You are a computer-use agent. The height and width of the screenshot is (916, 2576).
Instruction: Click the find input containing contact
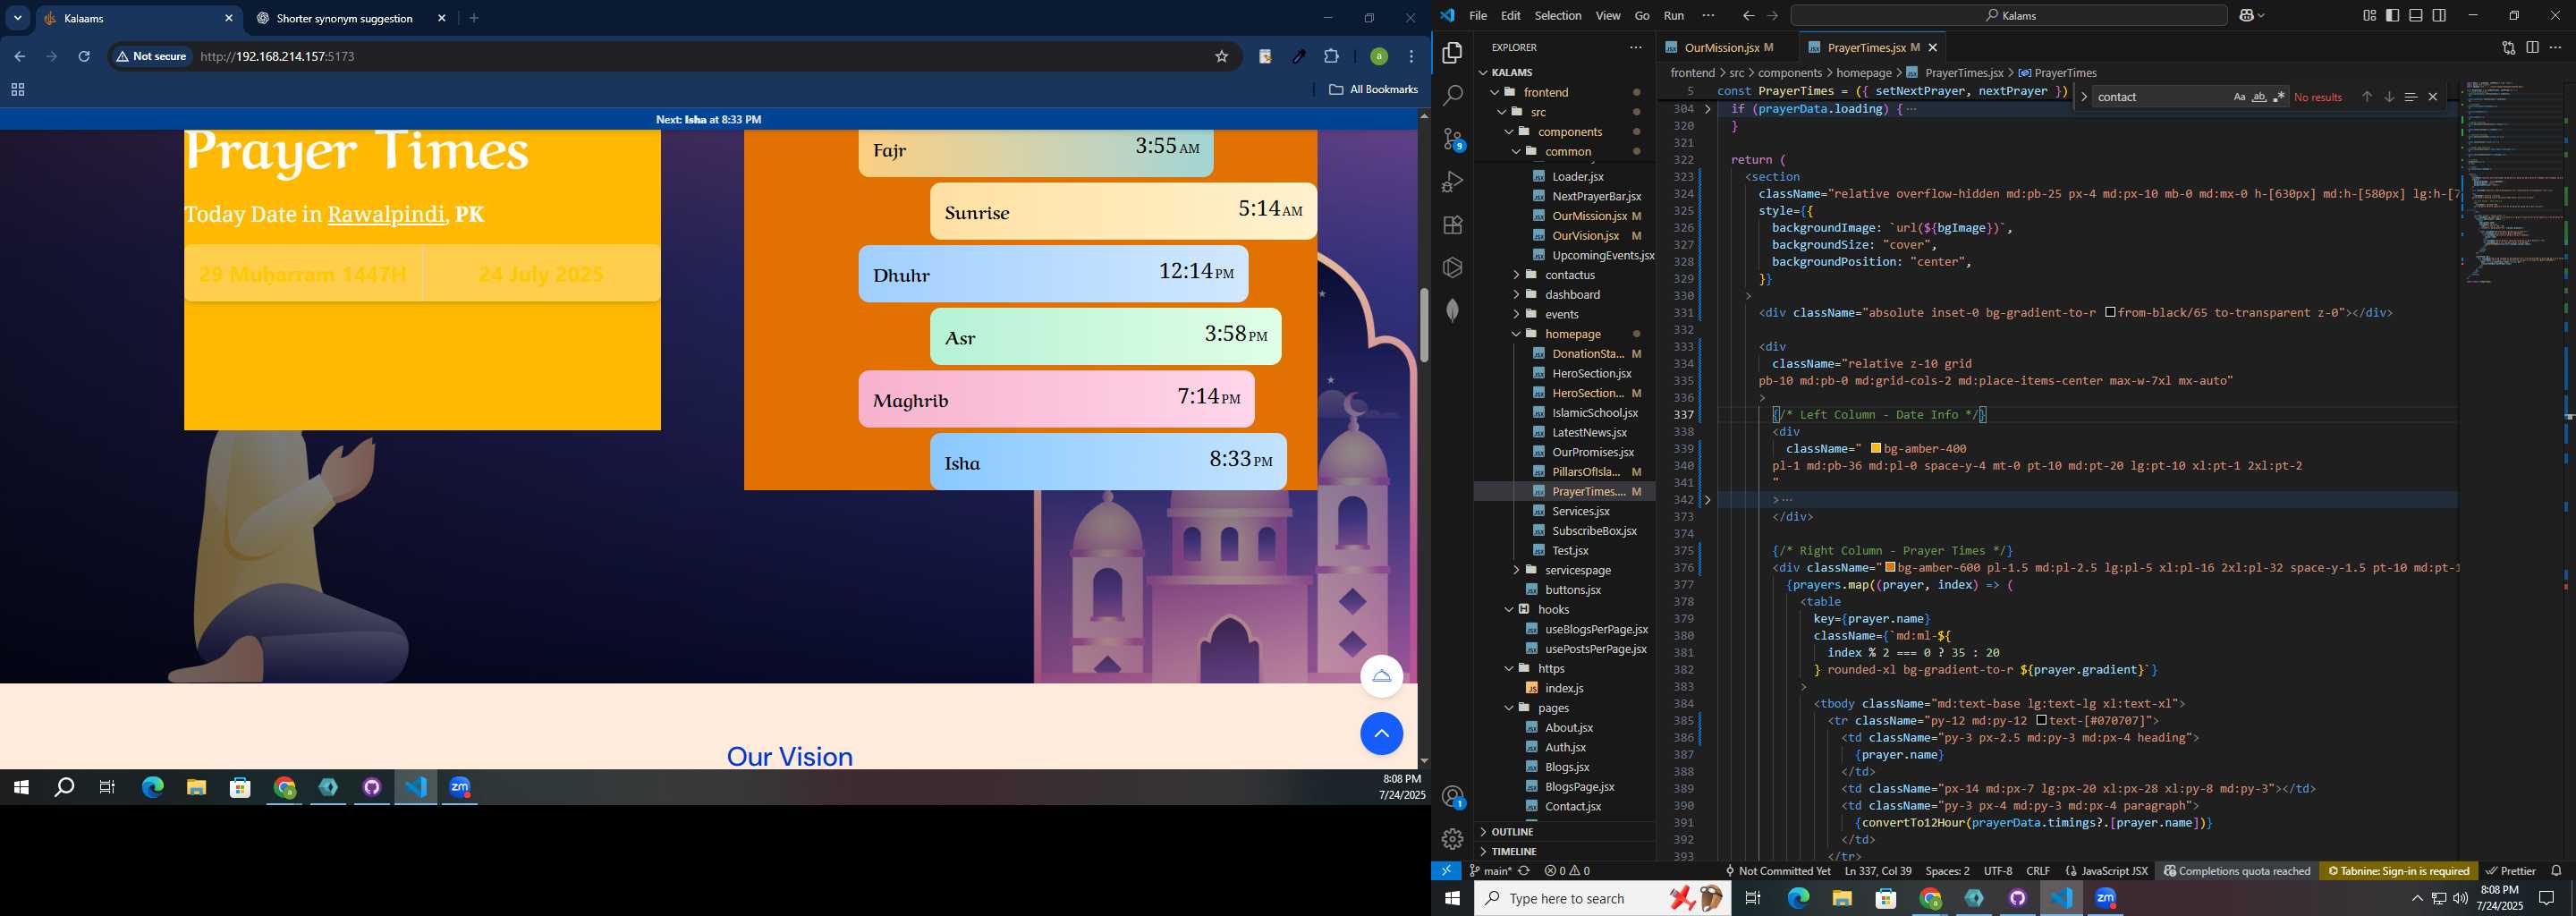pos(2160,97)
